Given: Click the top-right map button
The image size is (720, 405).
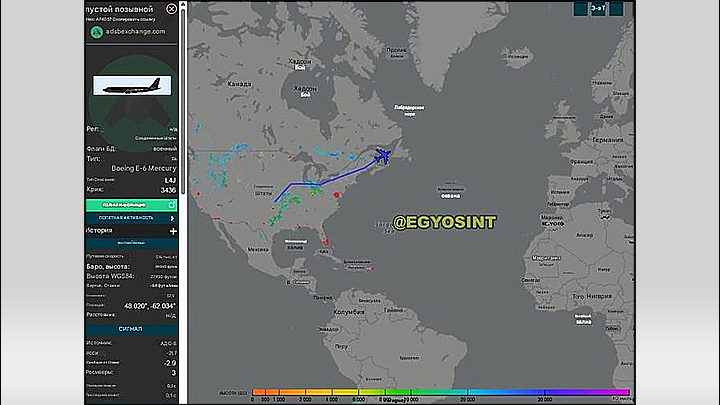Looking at the screenshot, I should click(x=599, y=8).
